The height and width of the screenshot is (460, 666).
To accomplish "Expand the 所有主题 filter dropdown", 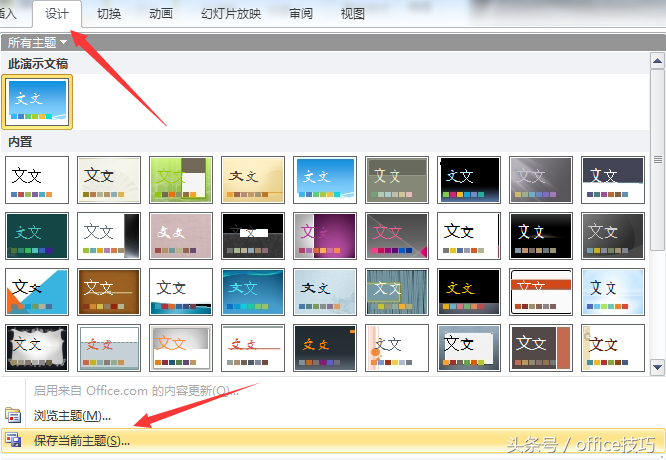I will [x=37, y=42].
